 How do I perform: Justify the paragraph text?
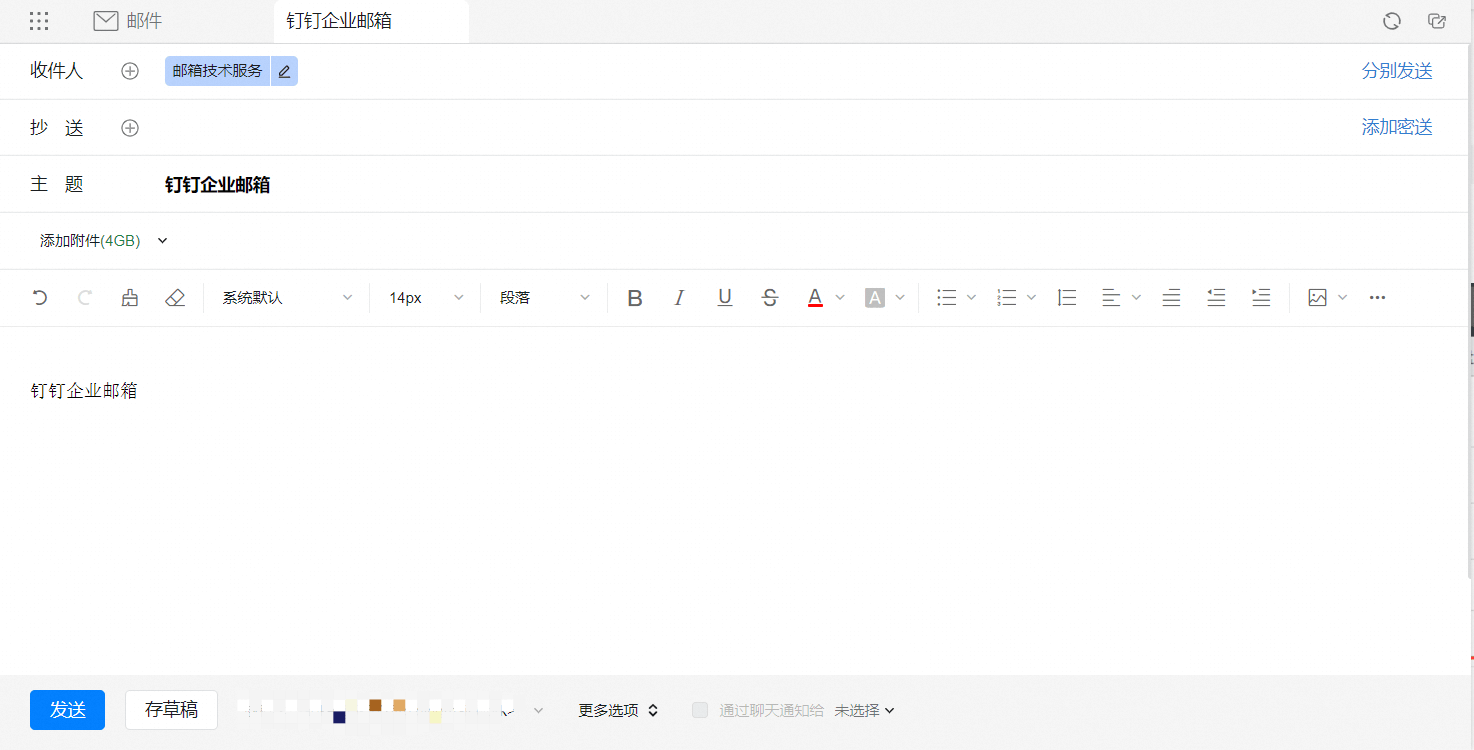click(x=1171, y=297)
